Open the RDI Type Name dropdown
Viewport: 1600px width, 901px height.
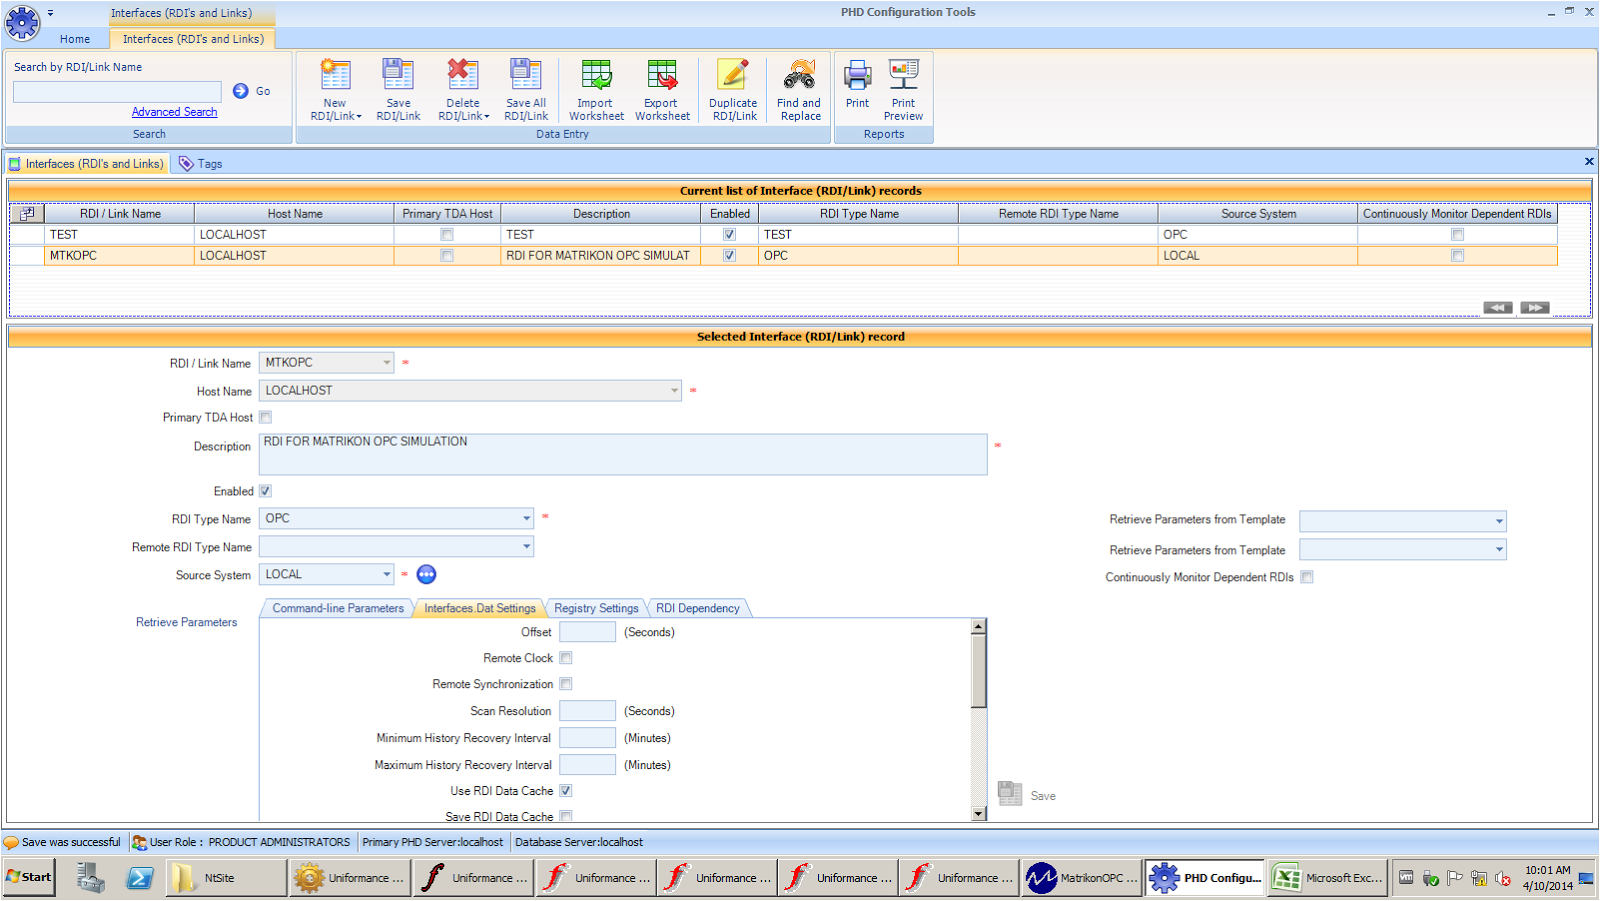(525, 518)
